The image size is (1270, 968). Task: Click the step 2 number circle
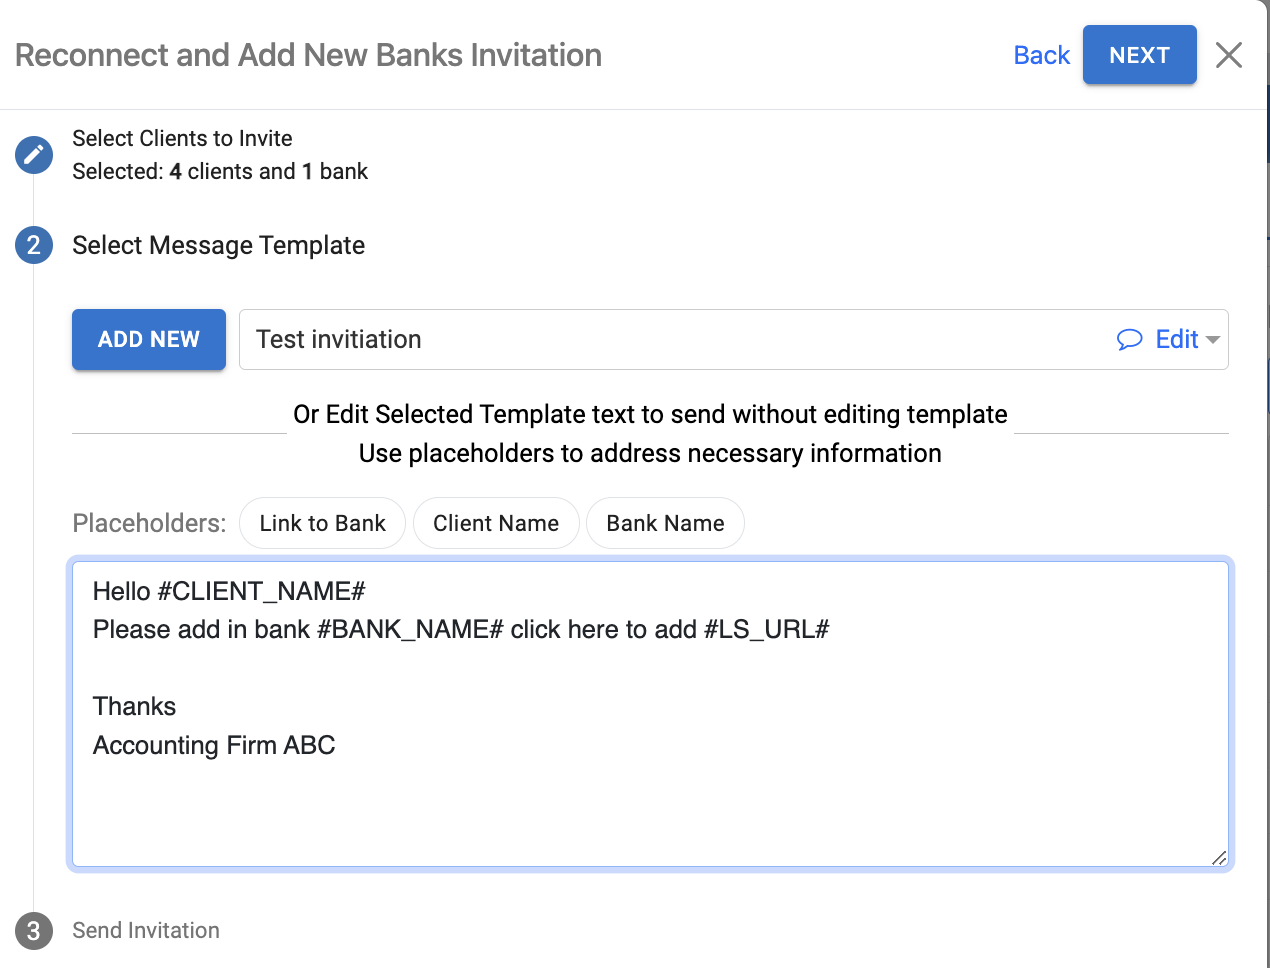[34, 245]
